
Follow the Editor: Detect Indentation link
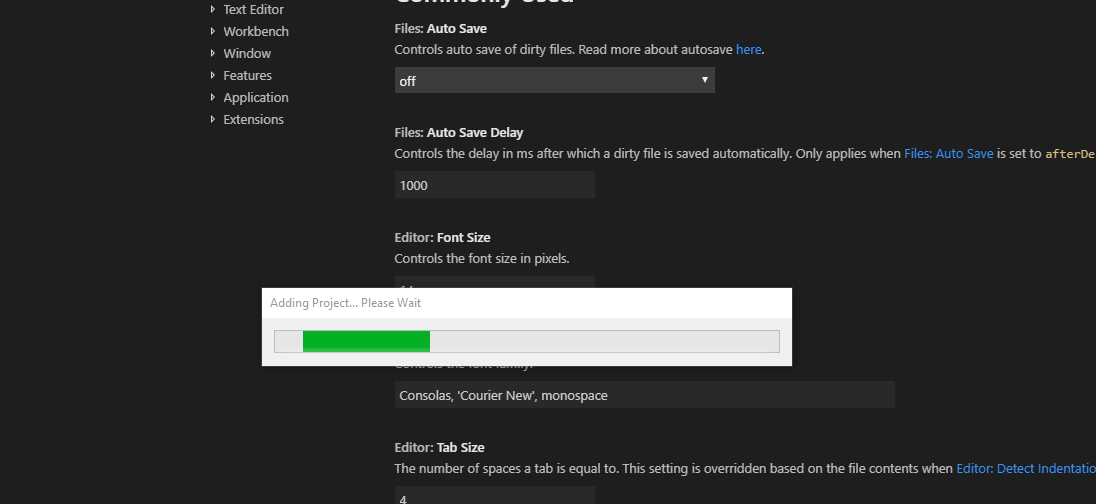(1025, 468)
